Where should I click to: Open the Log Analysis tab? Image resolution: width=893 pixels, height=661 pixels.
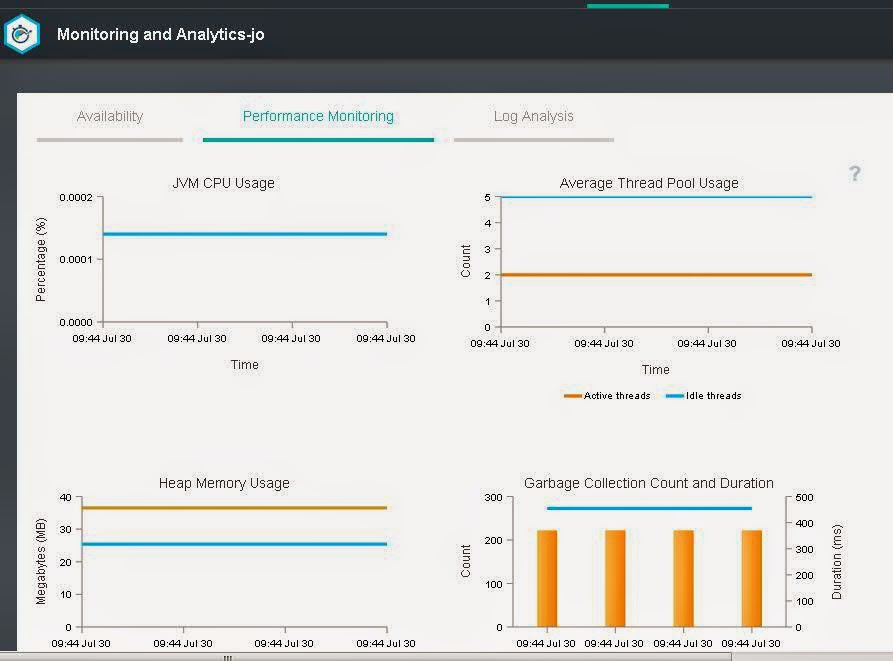(534, 116)
